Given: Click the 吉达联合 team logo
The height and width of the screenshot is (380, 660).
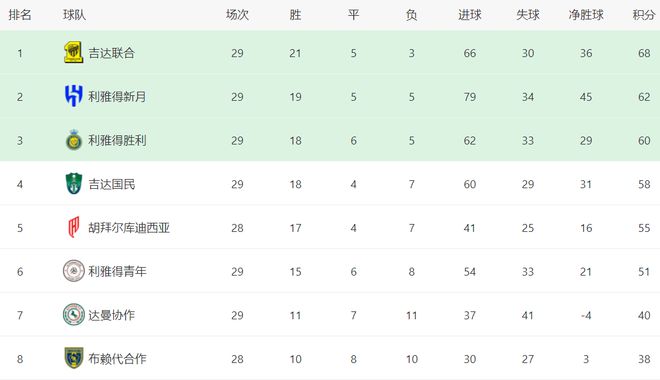Looking at the screenshot, I should point(73,53).
